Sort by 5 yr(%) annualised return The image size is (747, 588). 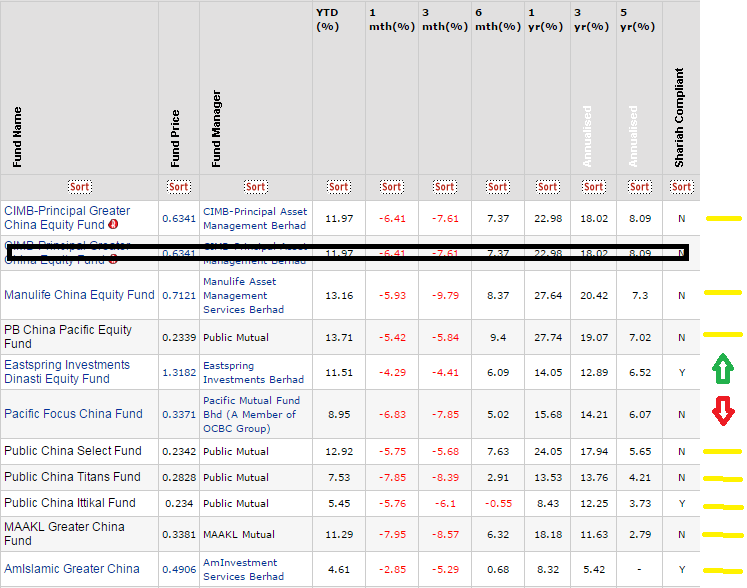pyautogui.click(x=639, y=187)
